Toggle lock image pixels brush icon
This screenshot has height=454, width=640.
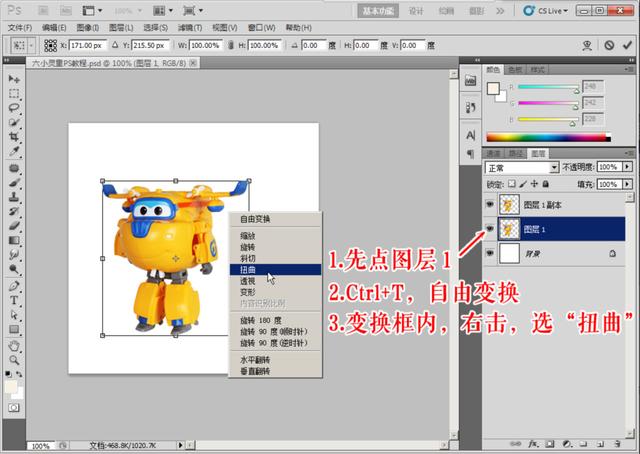click(x=523, y=184)
